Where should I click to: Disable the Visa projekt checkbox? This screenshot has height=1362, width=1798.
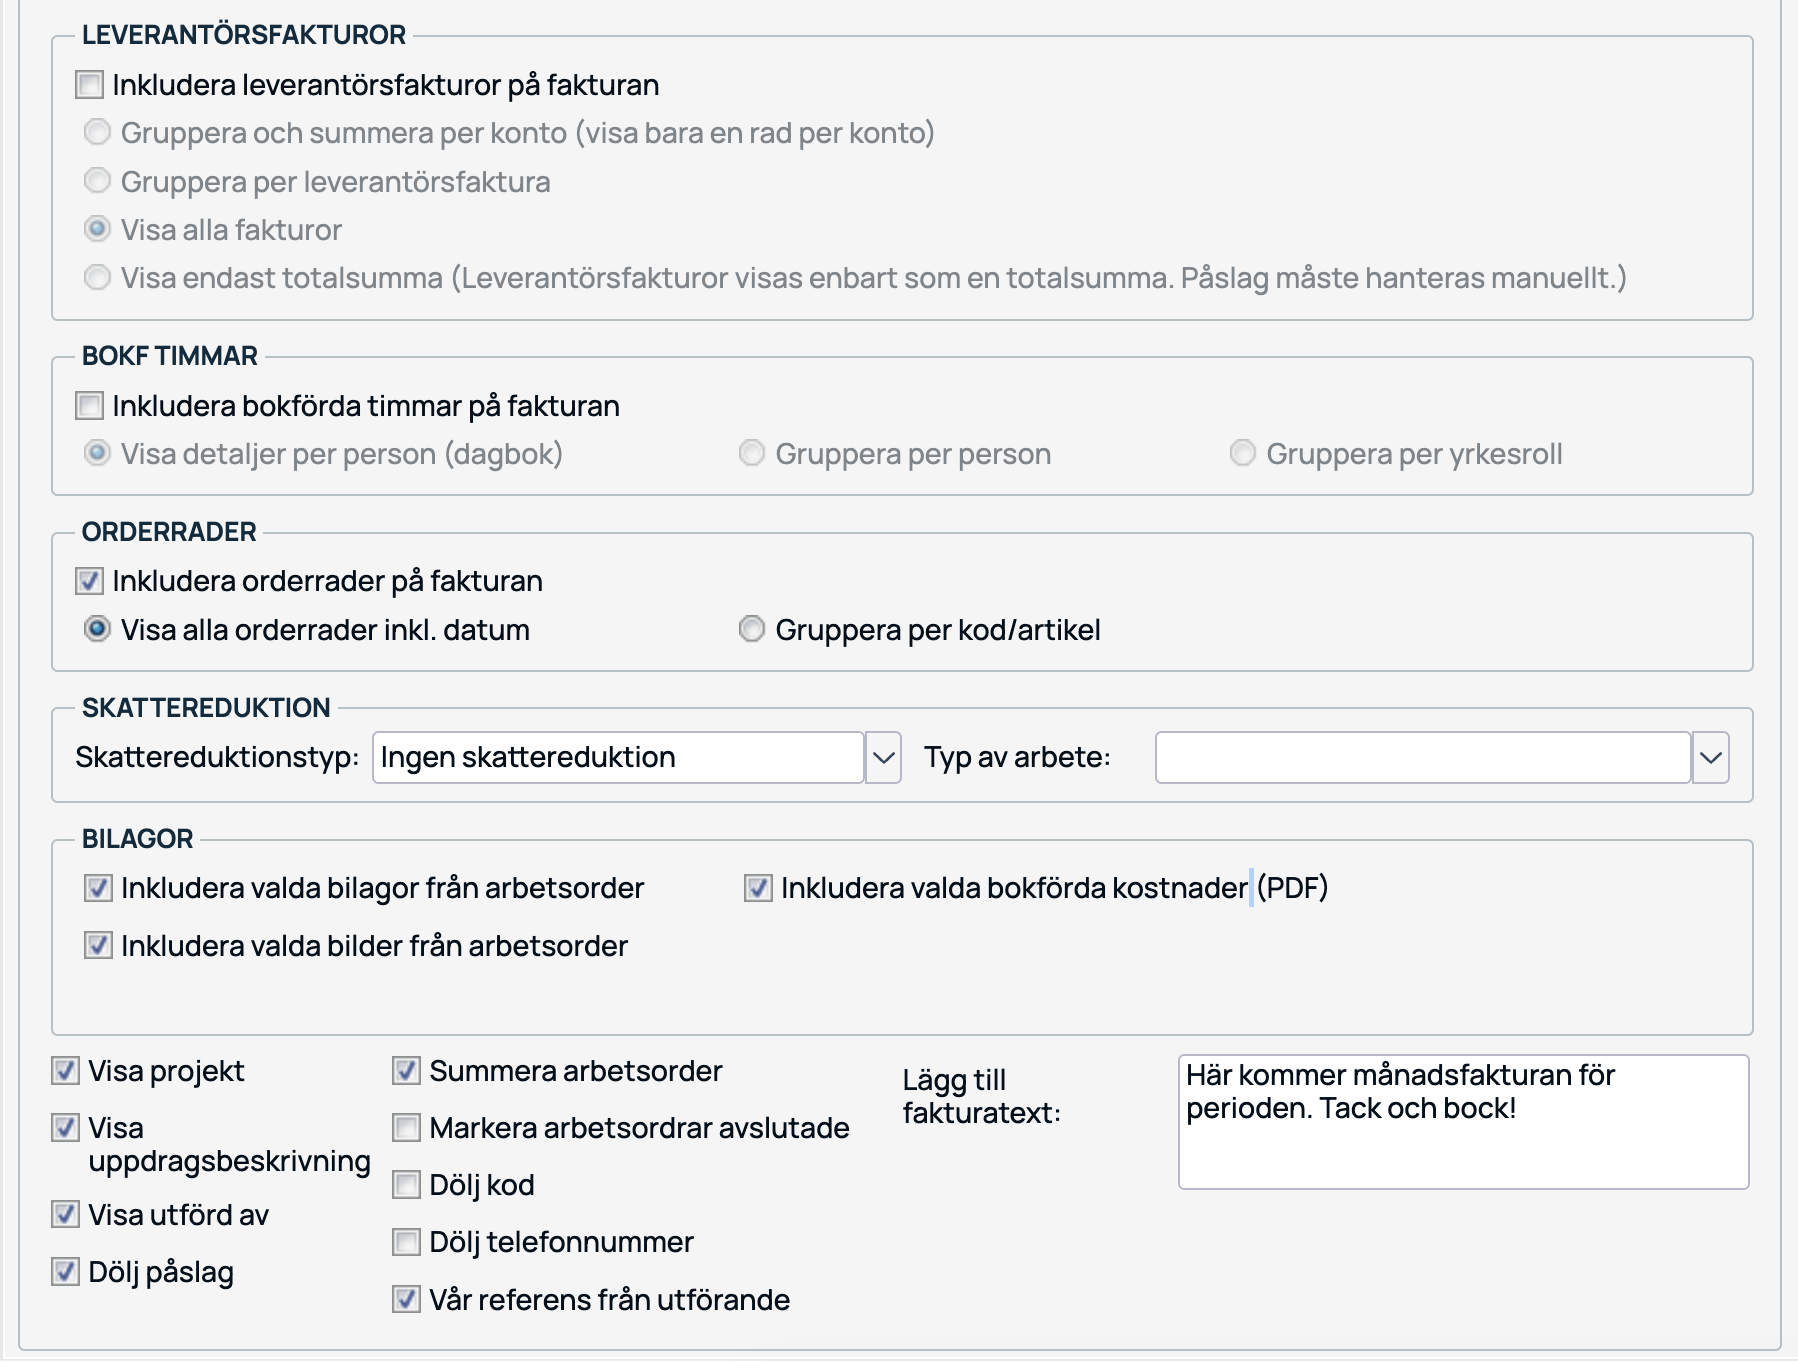coord(66,1071)
